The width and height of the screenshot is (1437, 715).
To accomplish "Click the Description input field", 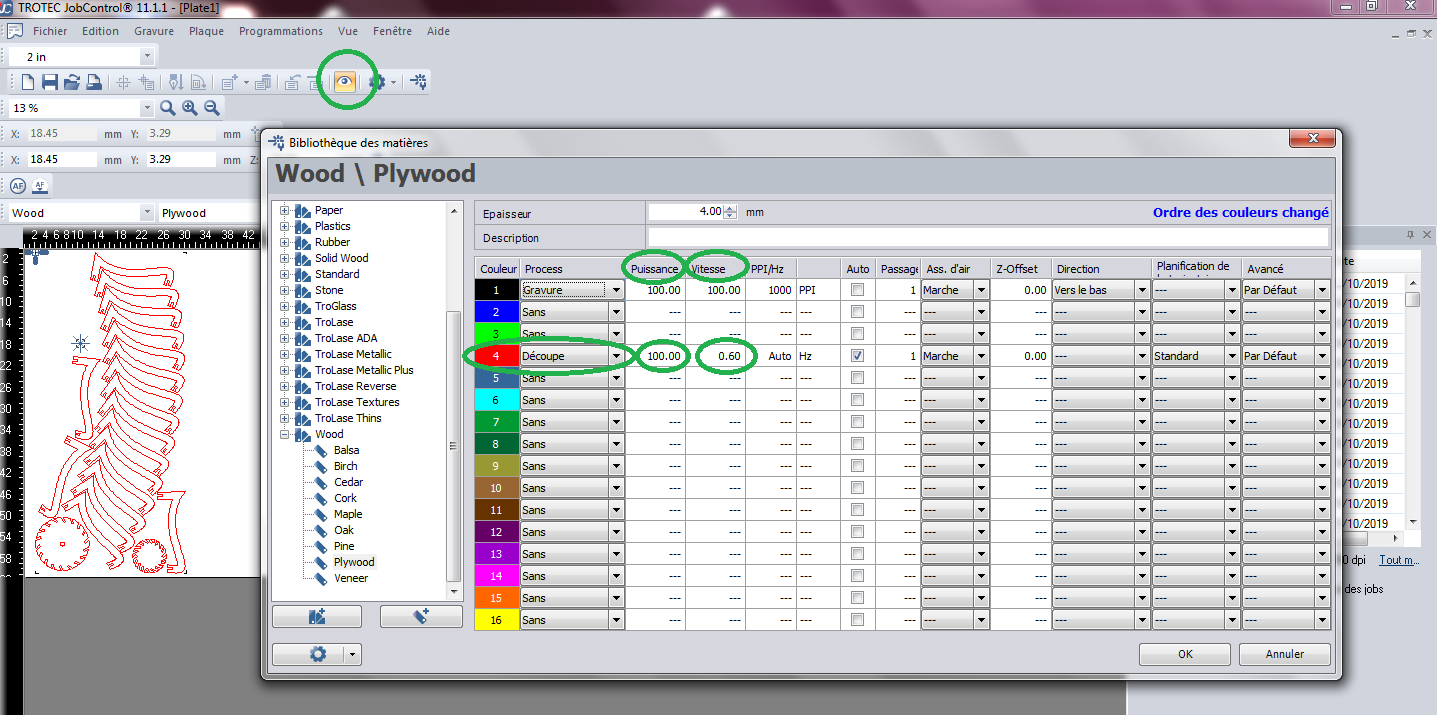I will (988, 238).
